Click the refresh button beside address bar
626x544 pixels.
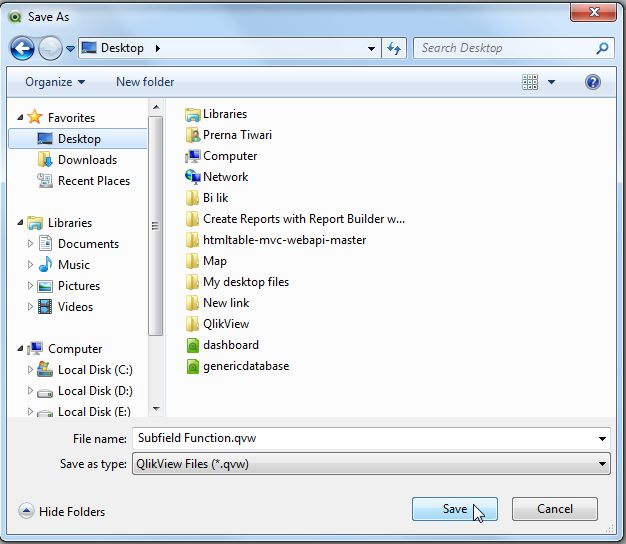point(394,48)
